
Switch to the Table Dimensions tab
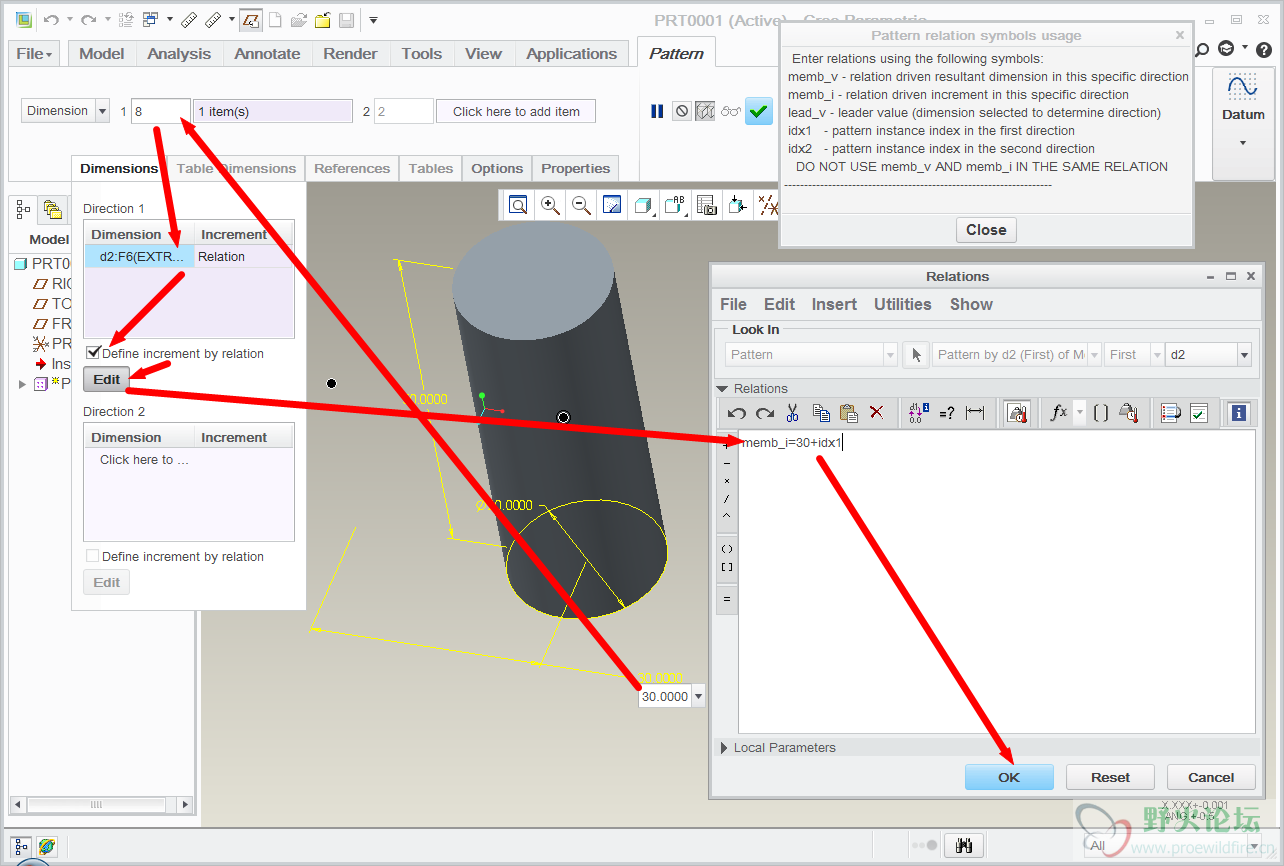click(x=236, y=168)
